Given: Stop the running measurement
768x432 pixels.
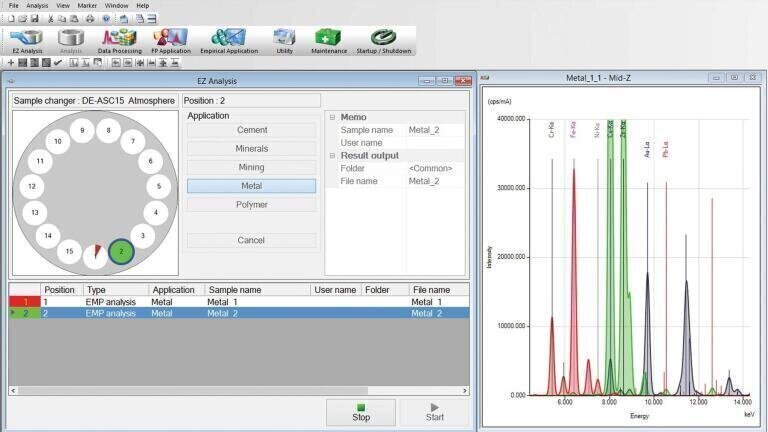Looking at the screenshot, I should pyautogui.click(x=361, y=412).
